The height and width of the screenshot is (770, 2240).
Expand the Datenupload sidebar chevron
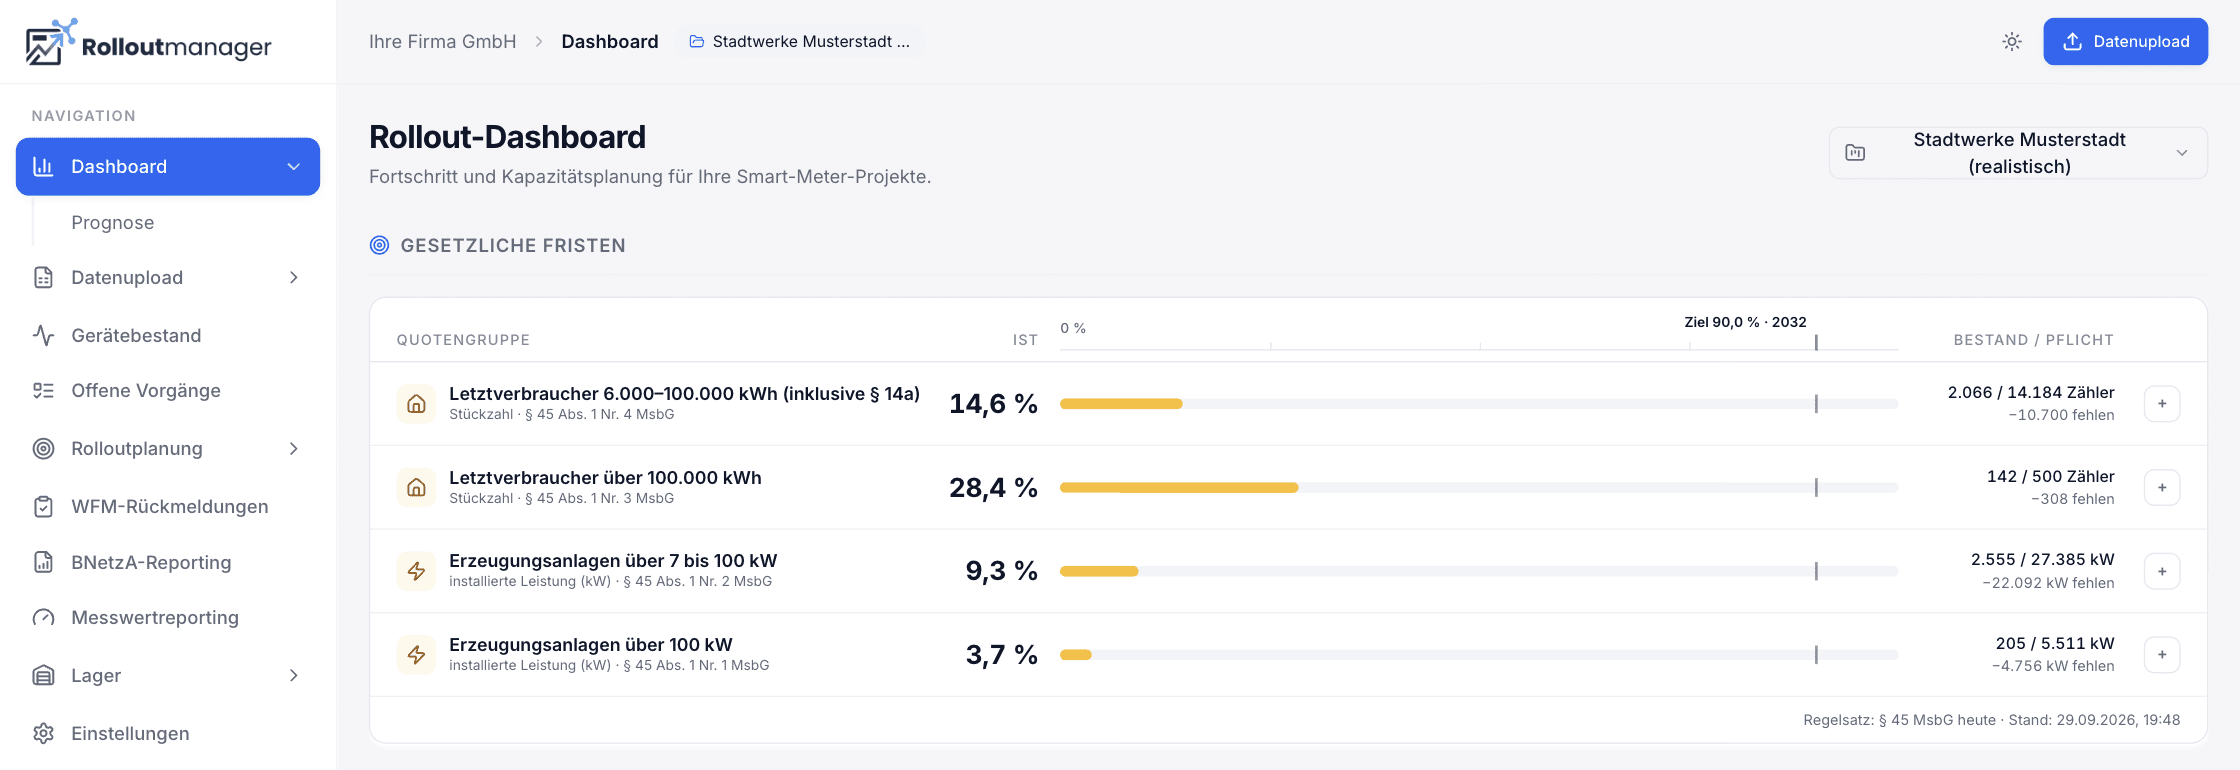pos(294,278)
